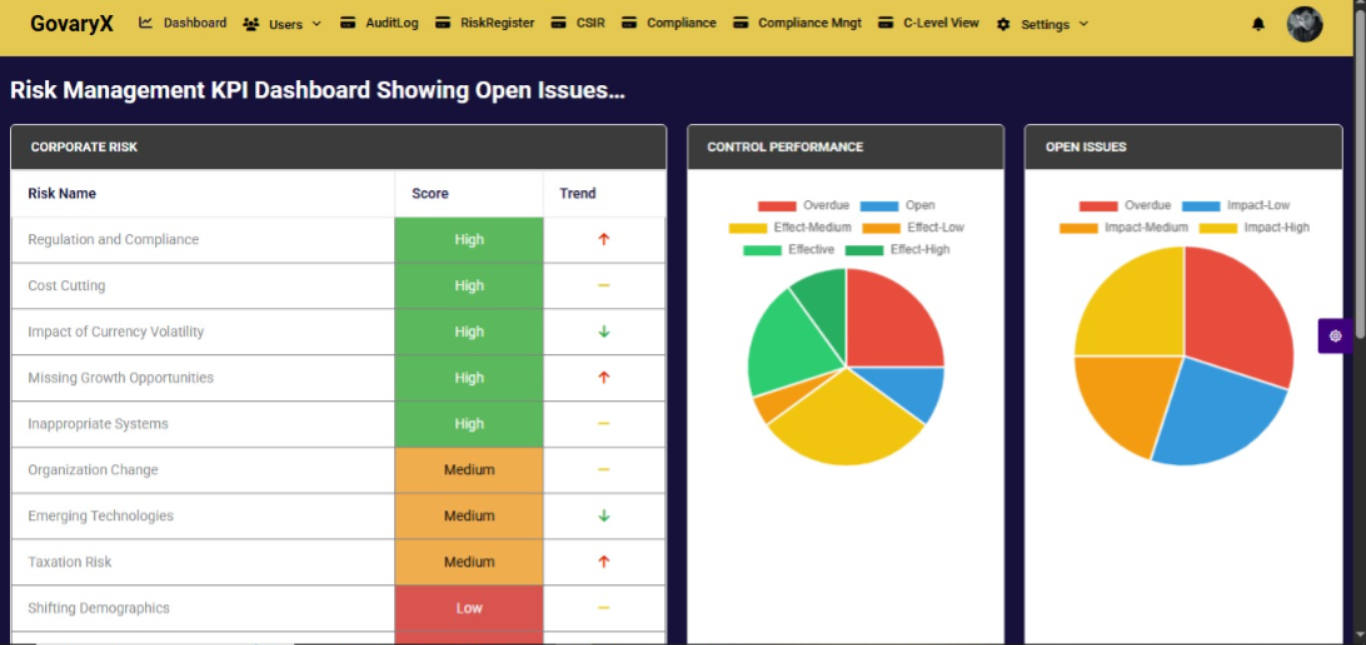Open the Dashboard chart icon
This screenshot has height=645, width=1366.
click(x=146, y=22)
